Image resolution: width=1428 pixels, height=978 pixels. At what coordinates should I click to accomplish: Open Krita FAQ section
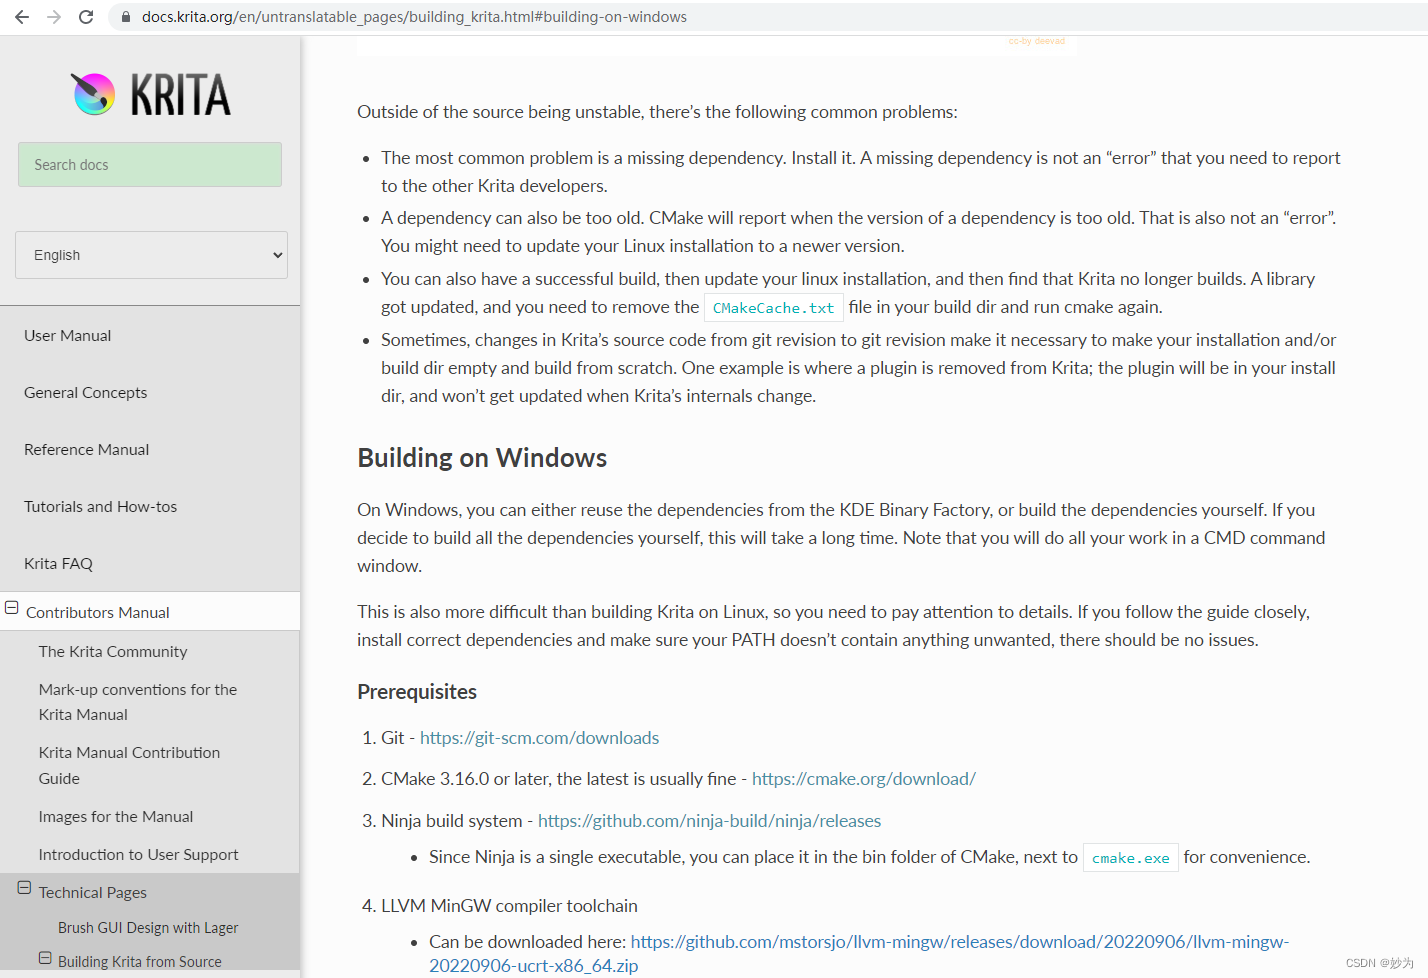(58, 563)
